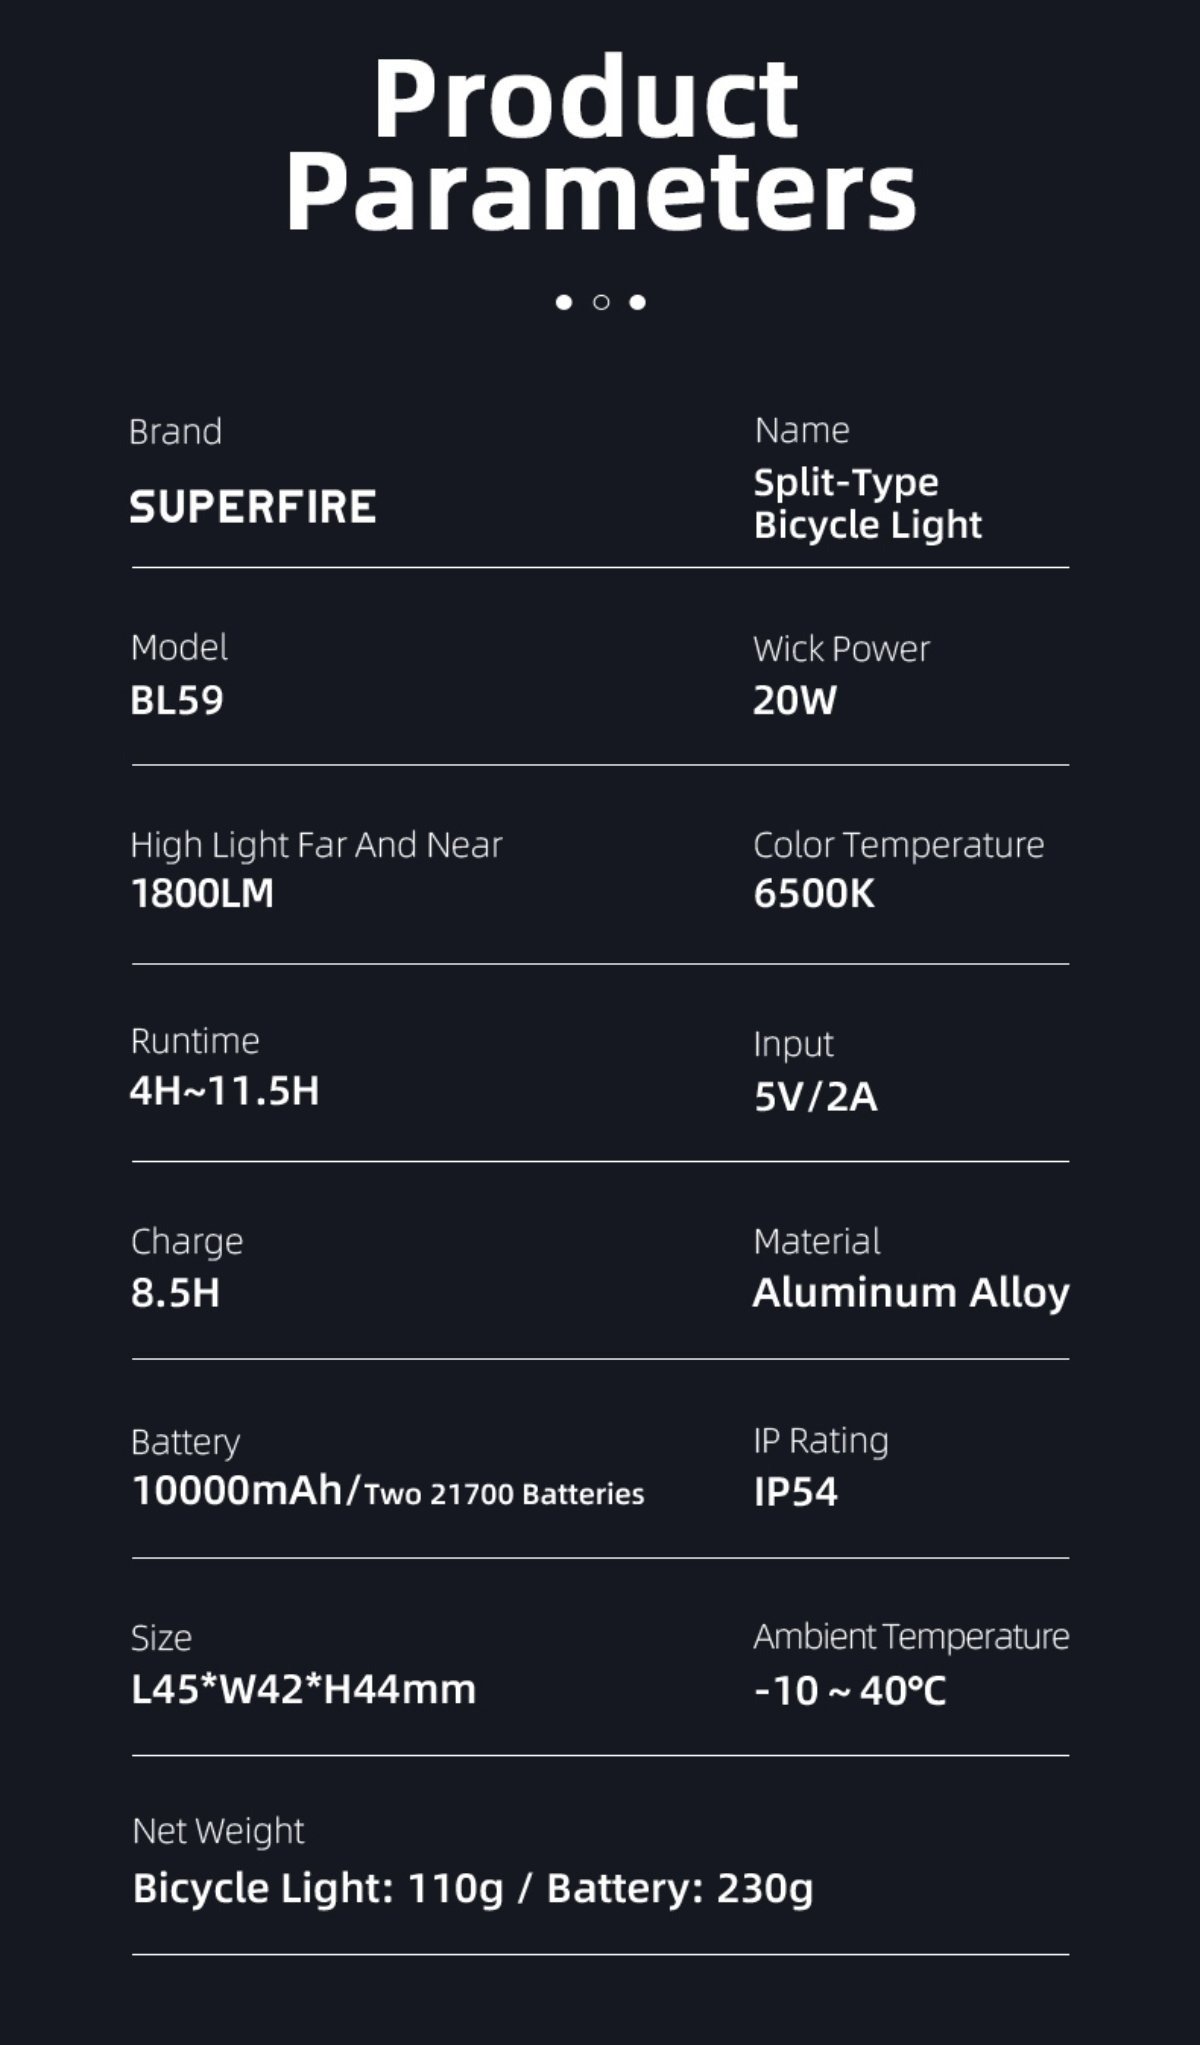Click the Aluminum Alloy material value

pos(911,1292)
